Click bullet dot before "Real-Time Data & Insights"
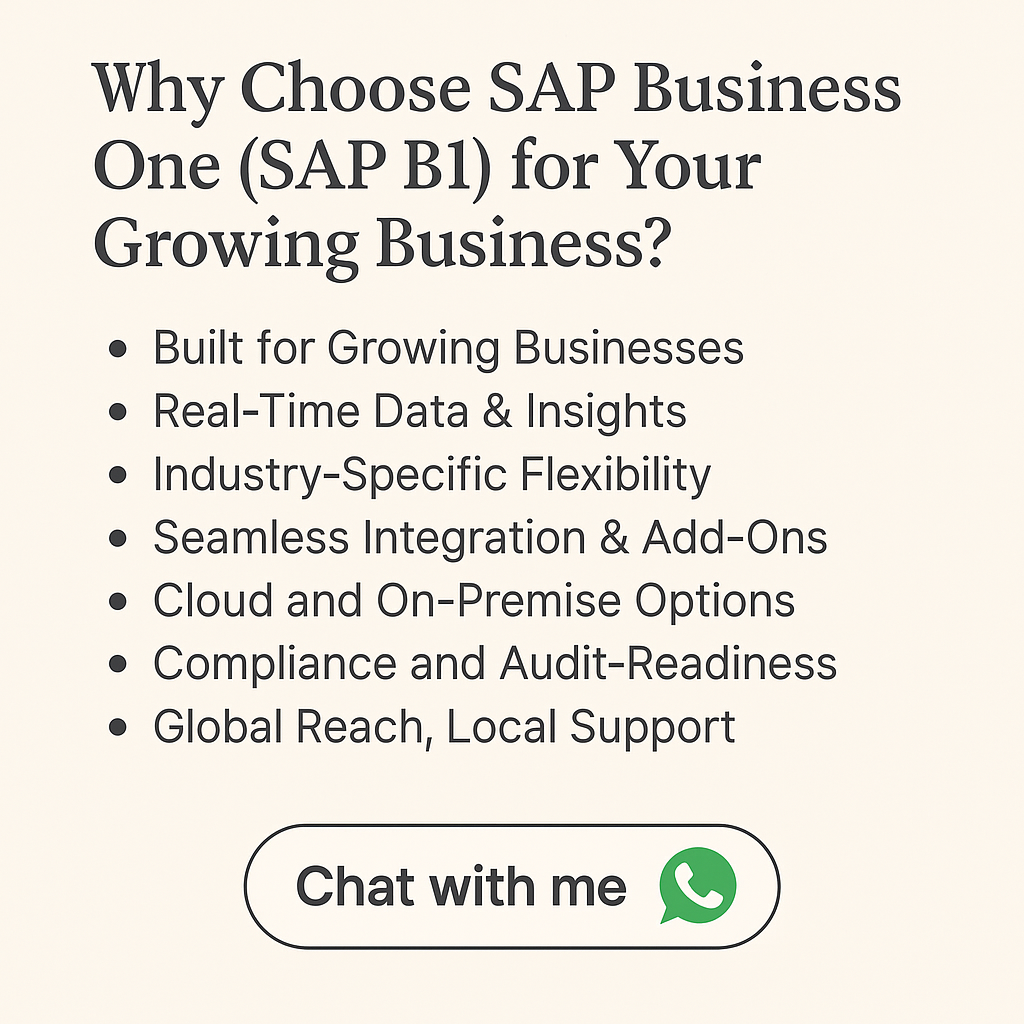The image size is (1024, 1024). [118, 412]
